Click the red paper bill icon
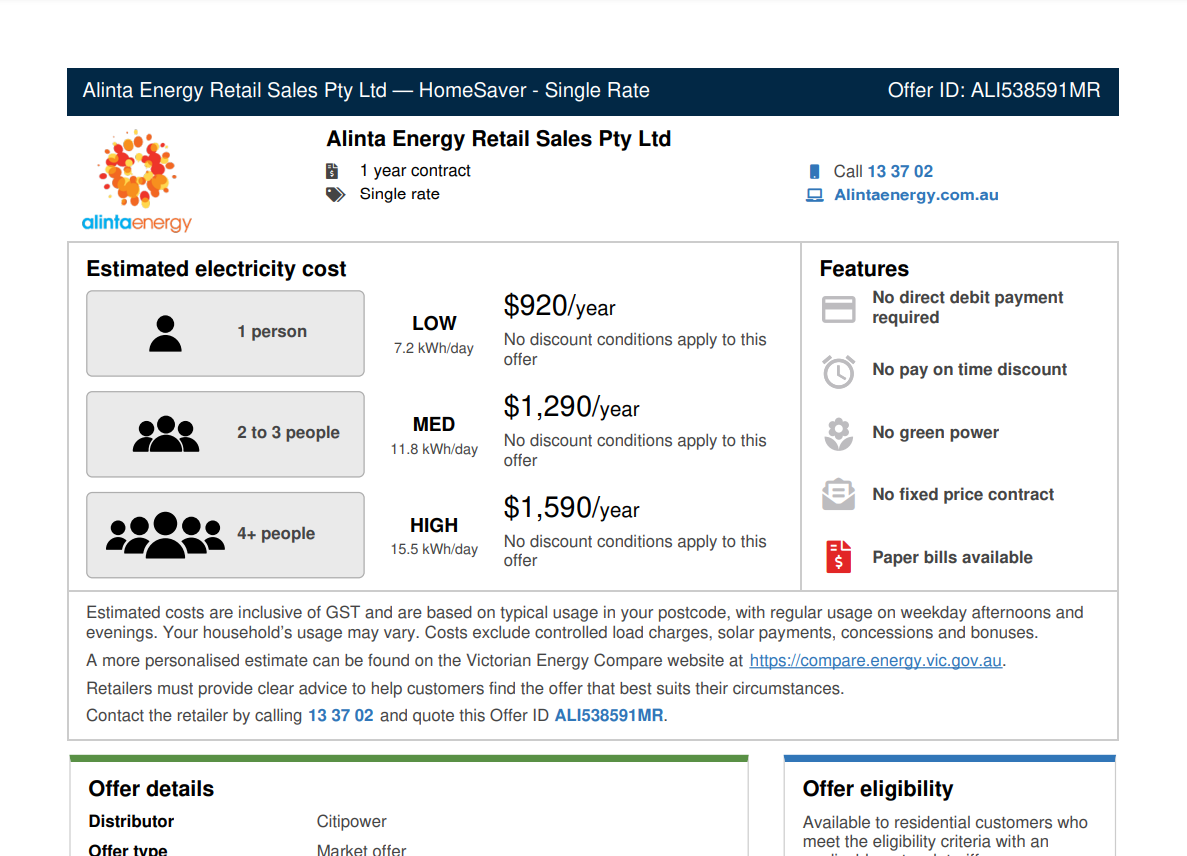 tap(839, 557)
